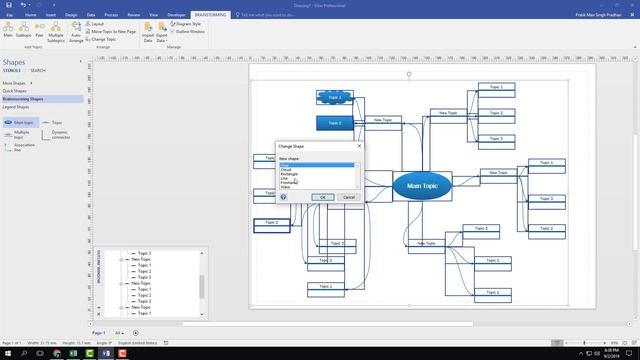
Task: Click the Auto Arrange icon
Action: [x=76, y=32]
